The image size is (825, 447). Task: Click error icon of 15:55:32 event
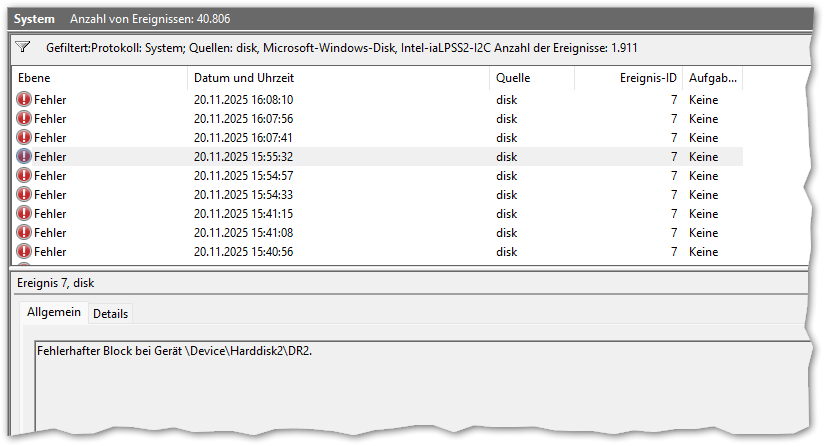(24, 157)
